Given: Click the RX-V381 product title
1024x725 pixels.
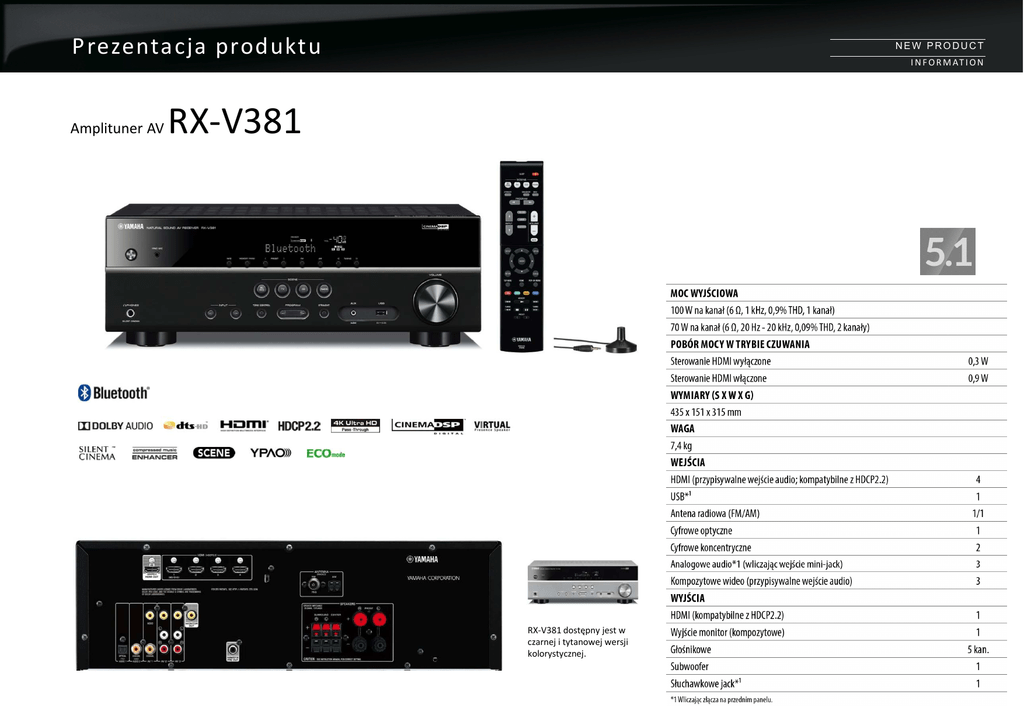Looking at the screenshot, I should click(x=235, y=122).
